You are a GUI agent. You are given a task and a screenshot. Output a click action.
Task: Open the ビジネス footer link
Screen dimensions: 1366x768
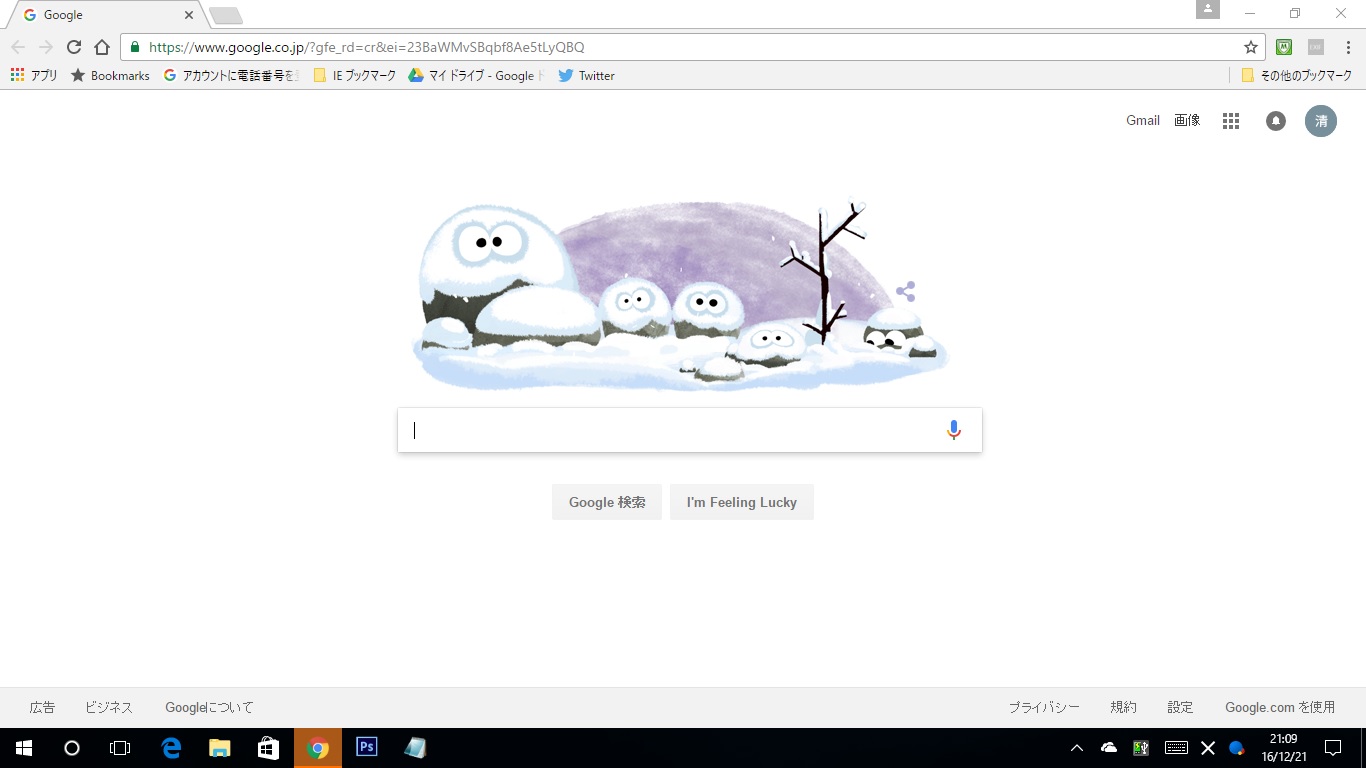(x=109, y=707)
